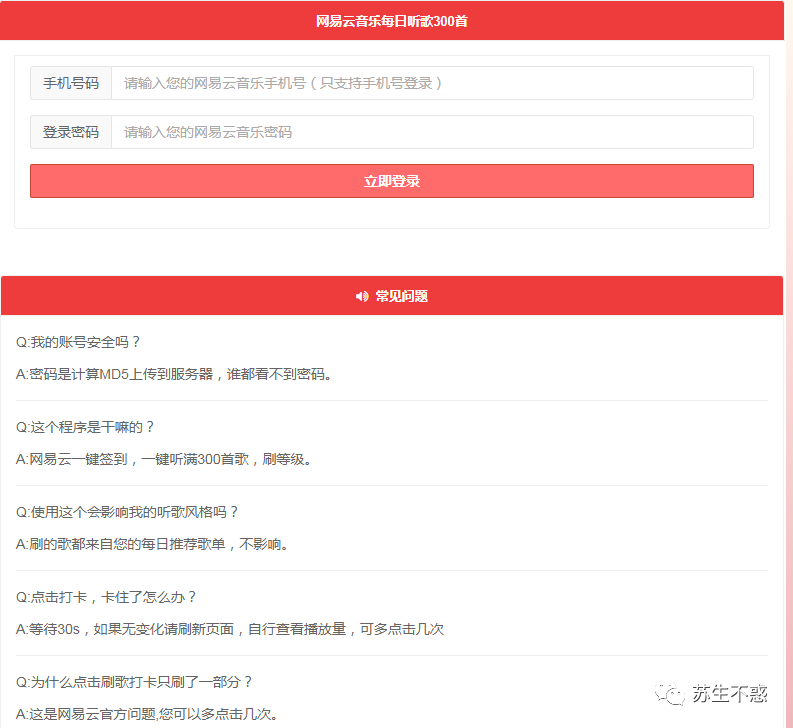Click the question about 影响我的听歌风格

pos(127,512)
